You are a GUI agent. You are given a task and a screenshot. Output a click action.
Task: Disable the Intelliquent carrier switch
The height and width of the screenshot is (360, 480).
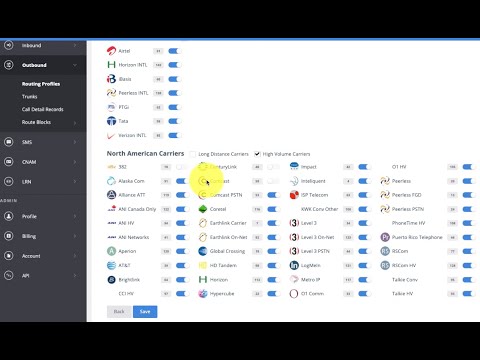[x=364, y=181]
